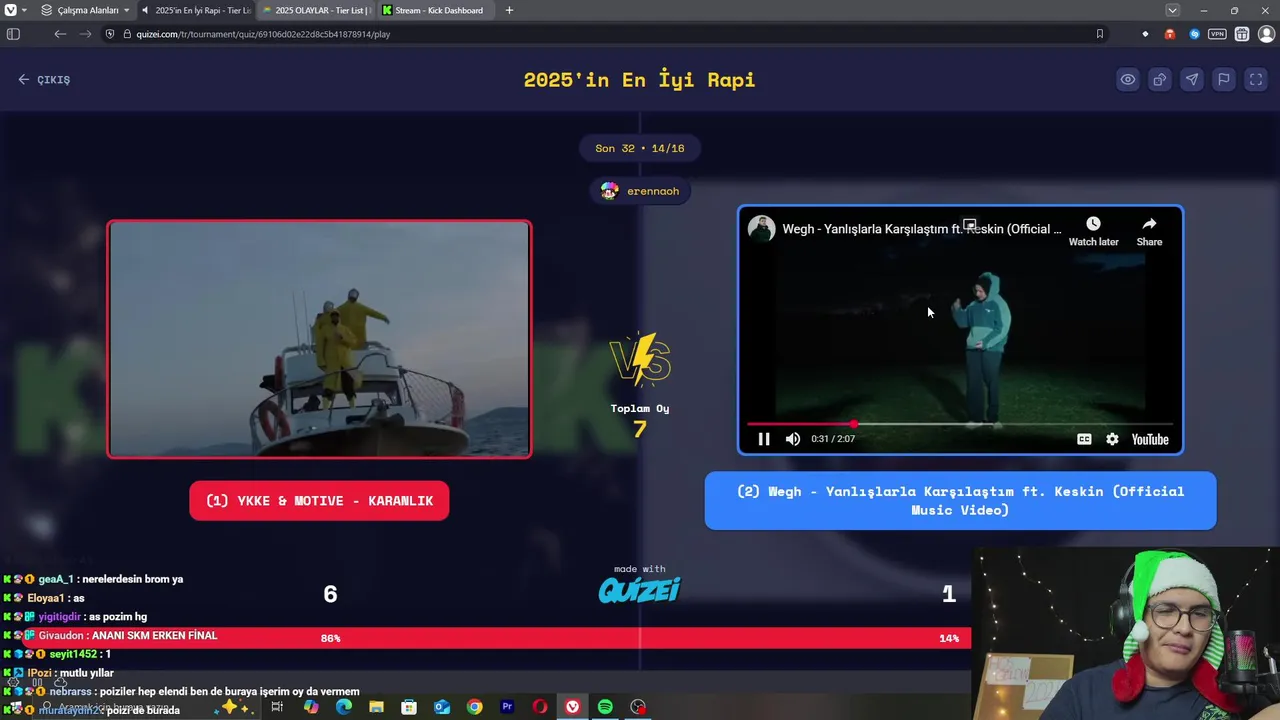Seek in the YouTube progress bar
The width and height of the screenshot is (1280, 720).
(x=960, y=424)
